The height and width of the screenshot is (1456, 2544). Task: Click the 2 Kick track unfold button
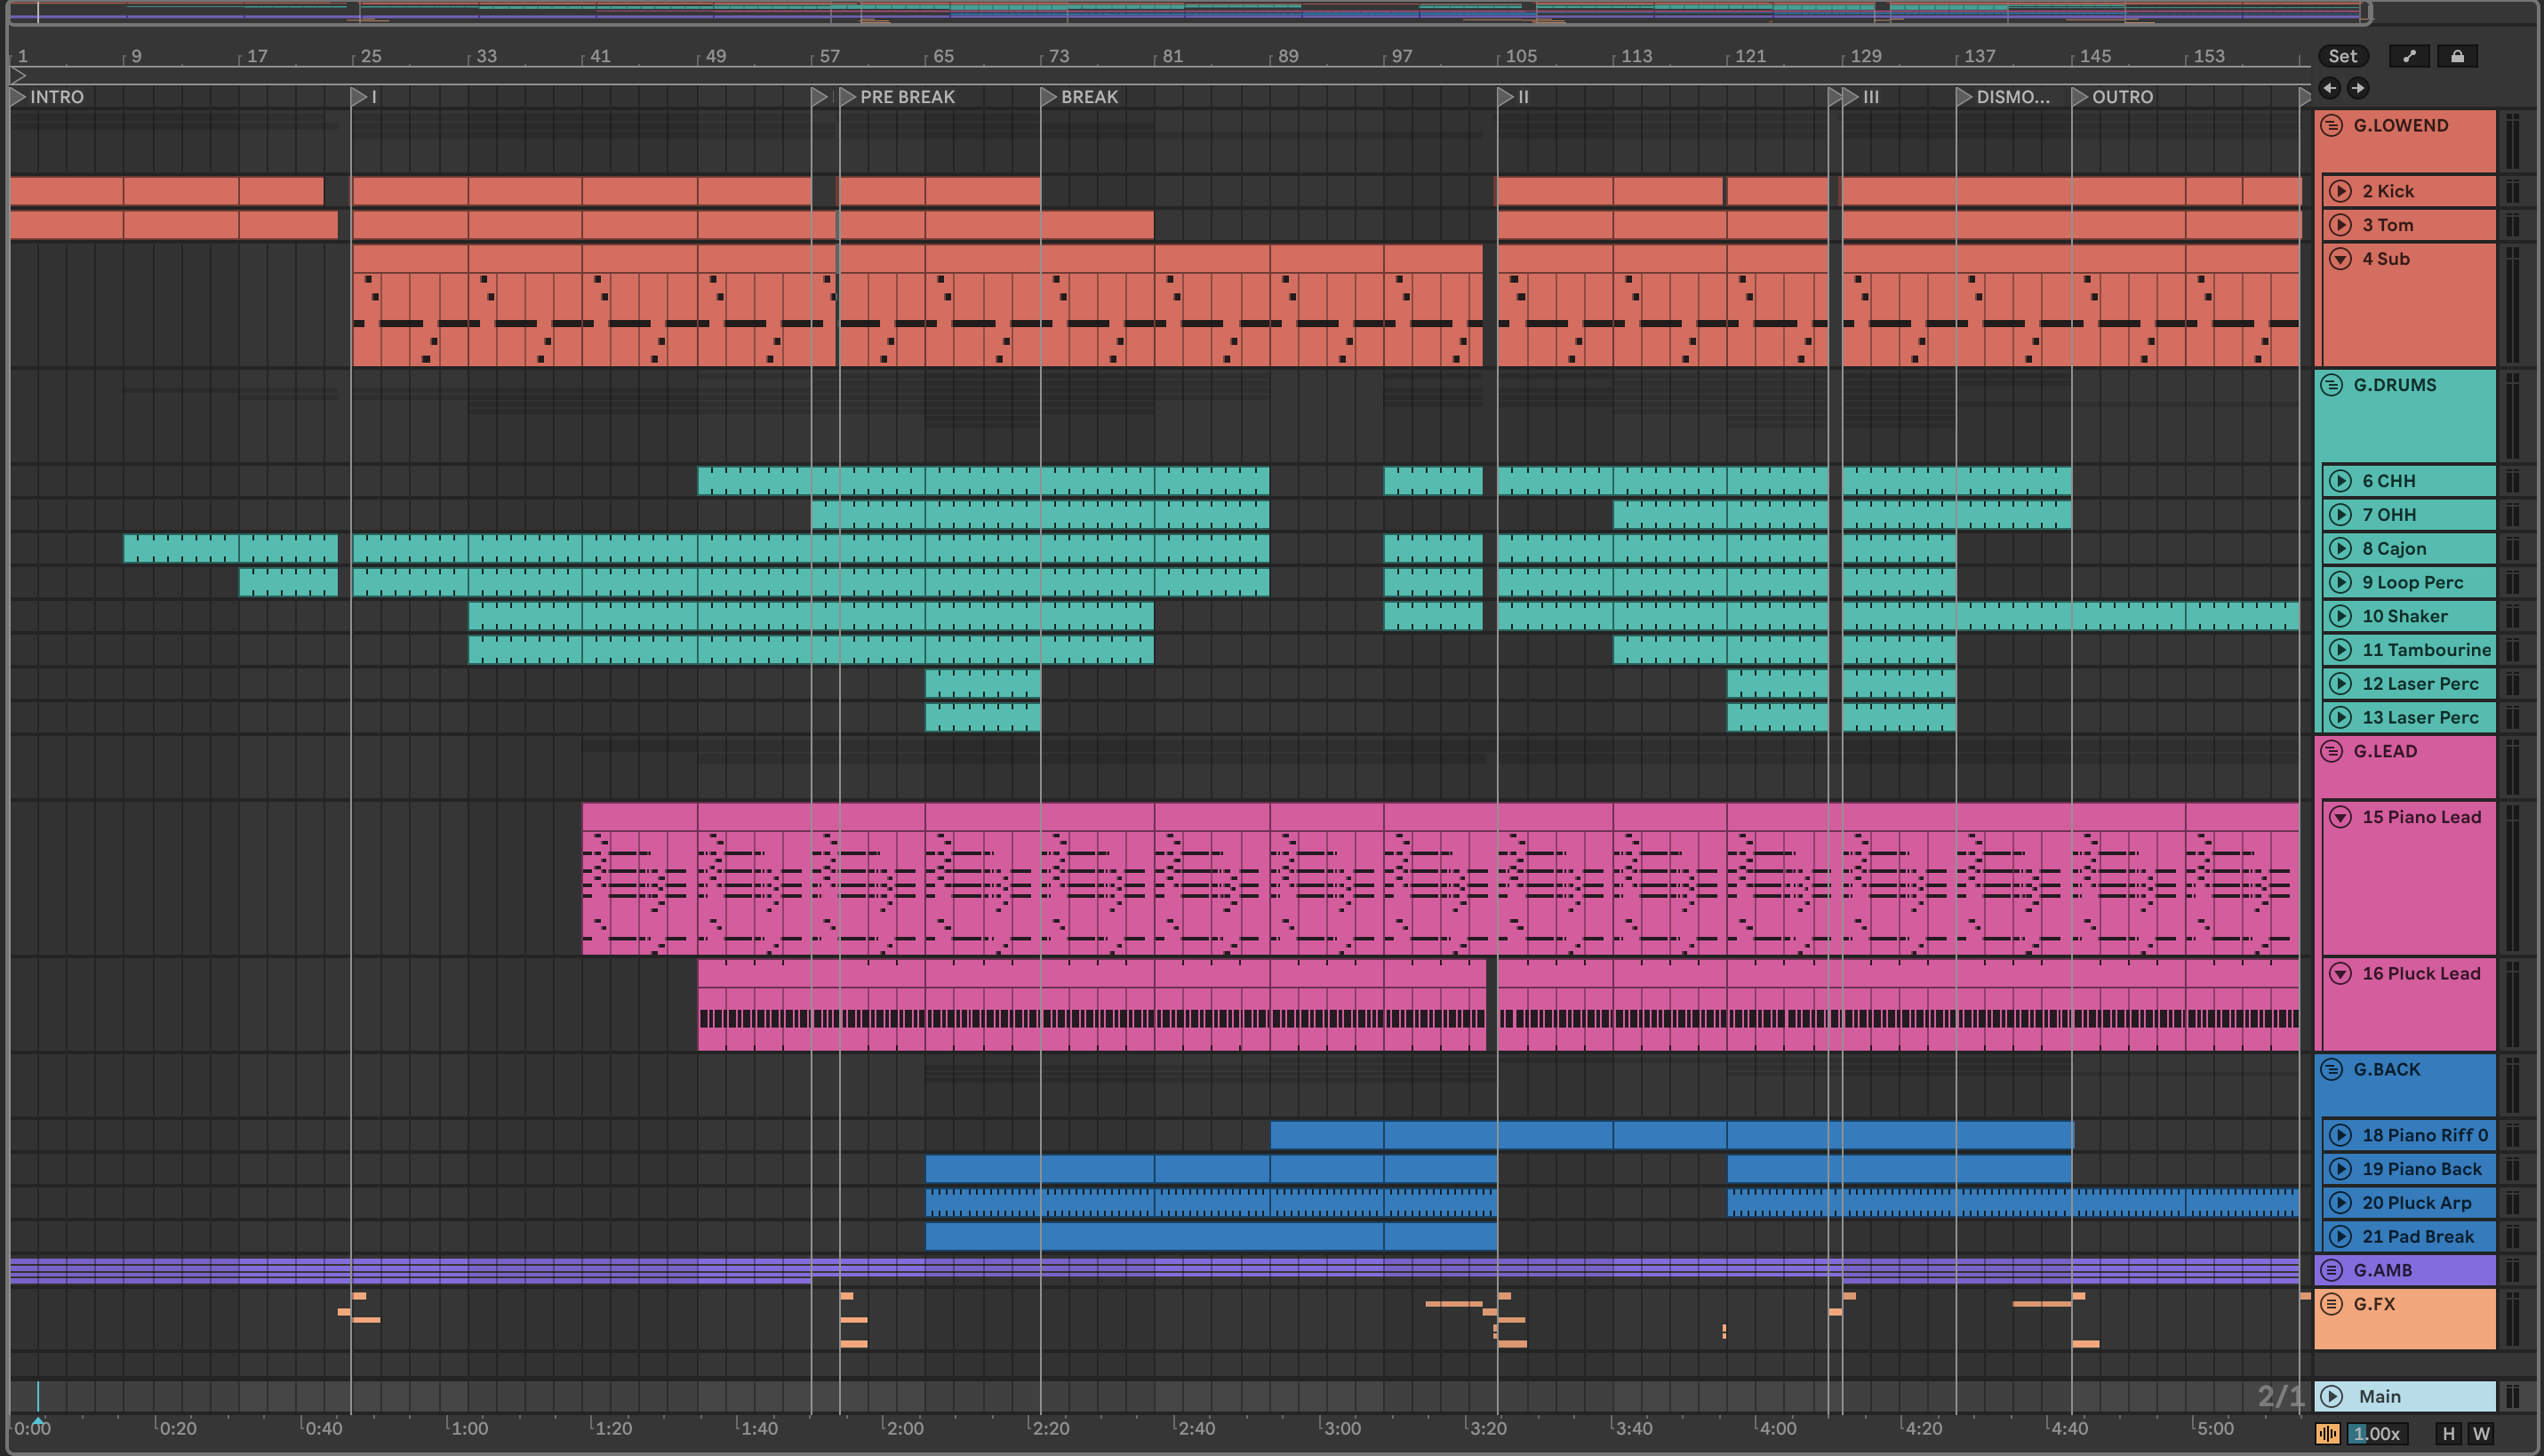click(2340, 191)
